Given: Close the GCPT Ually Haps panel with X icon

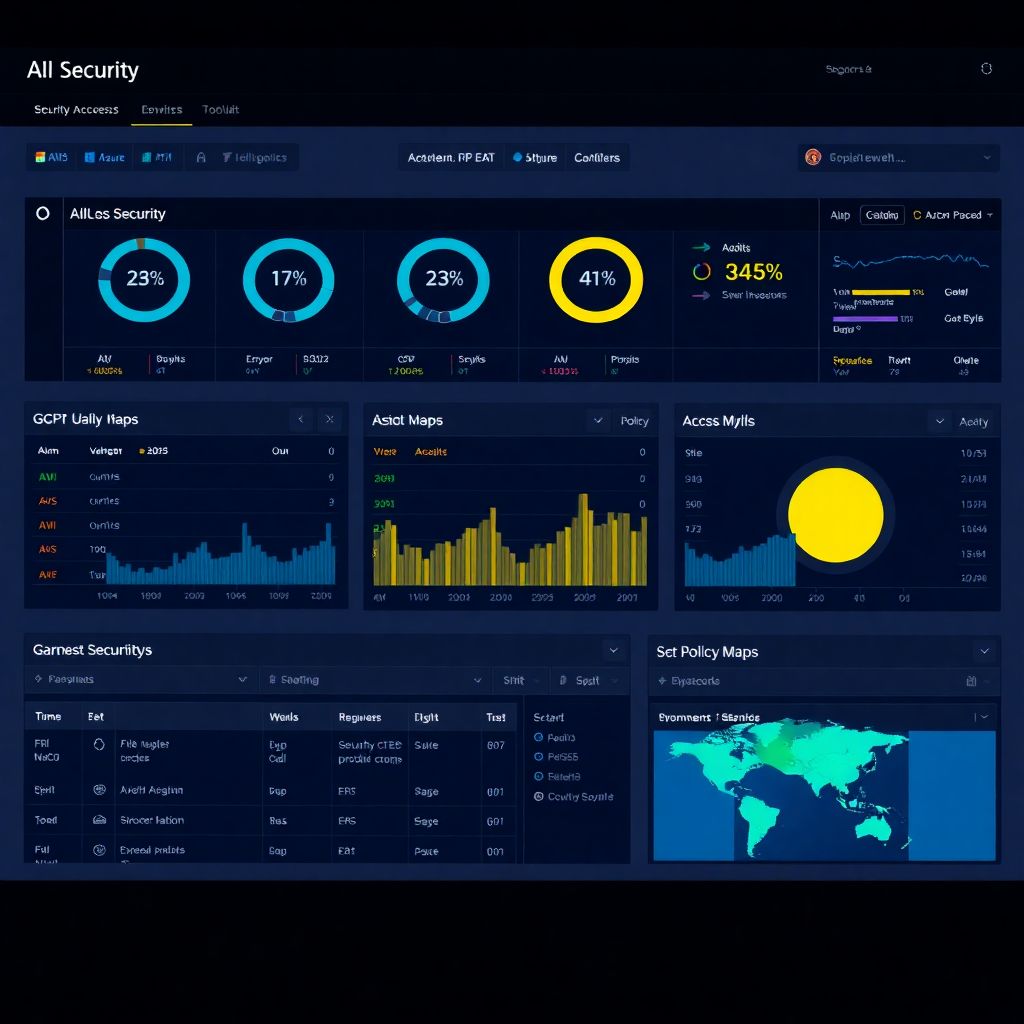Looking at the screenshot, I should pyautogui.click(x=330, y=420).
